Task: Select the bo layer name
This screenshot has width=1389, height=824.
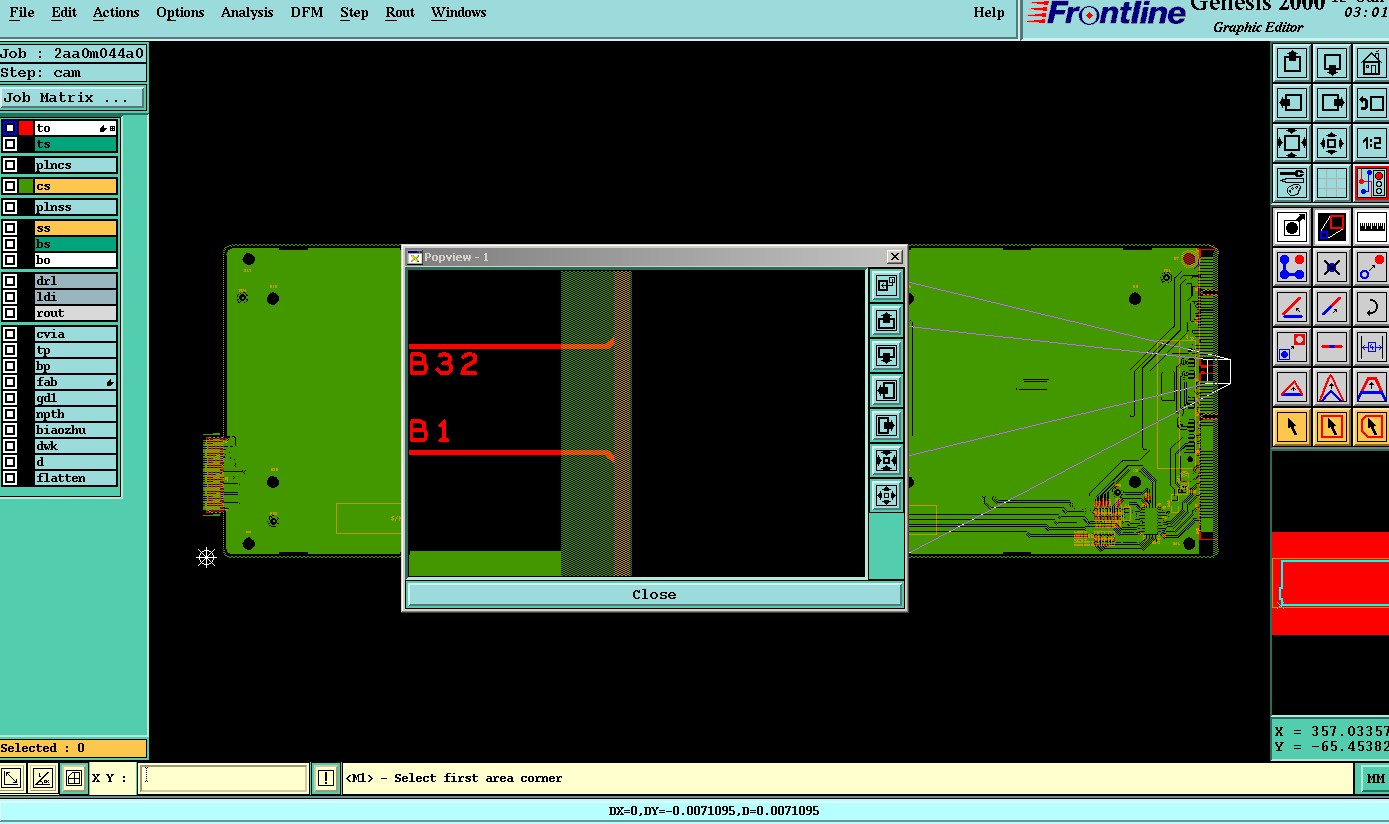Action: pyautogui.click(x=76, y=260)
